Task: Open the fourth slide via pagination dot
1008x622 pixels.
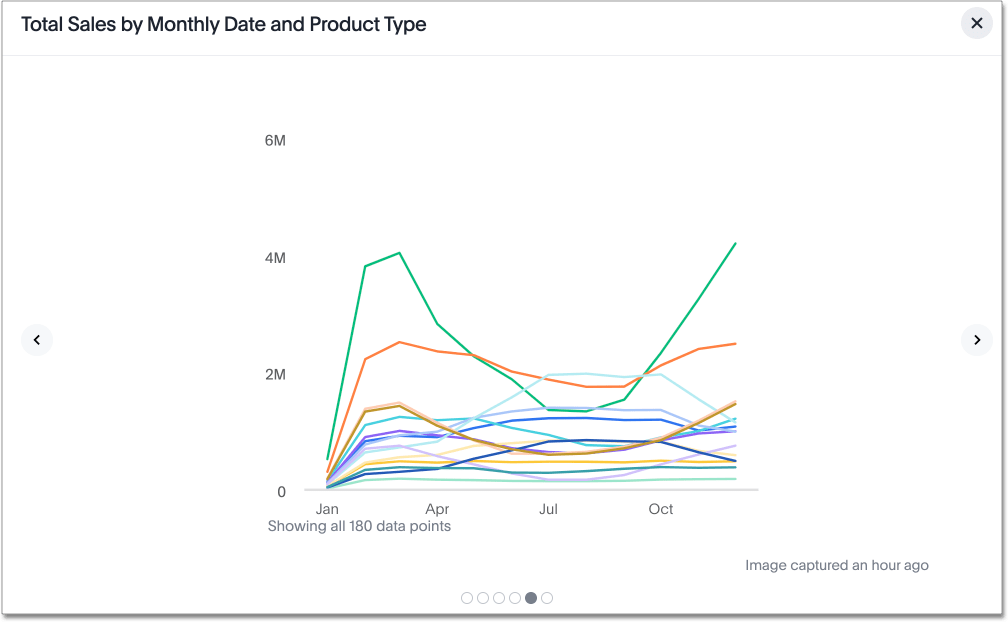Action: (x=515, y=598)
